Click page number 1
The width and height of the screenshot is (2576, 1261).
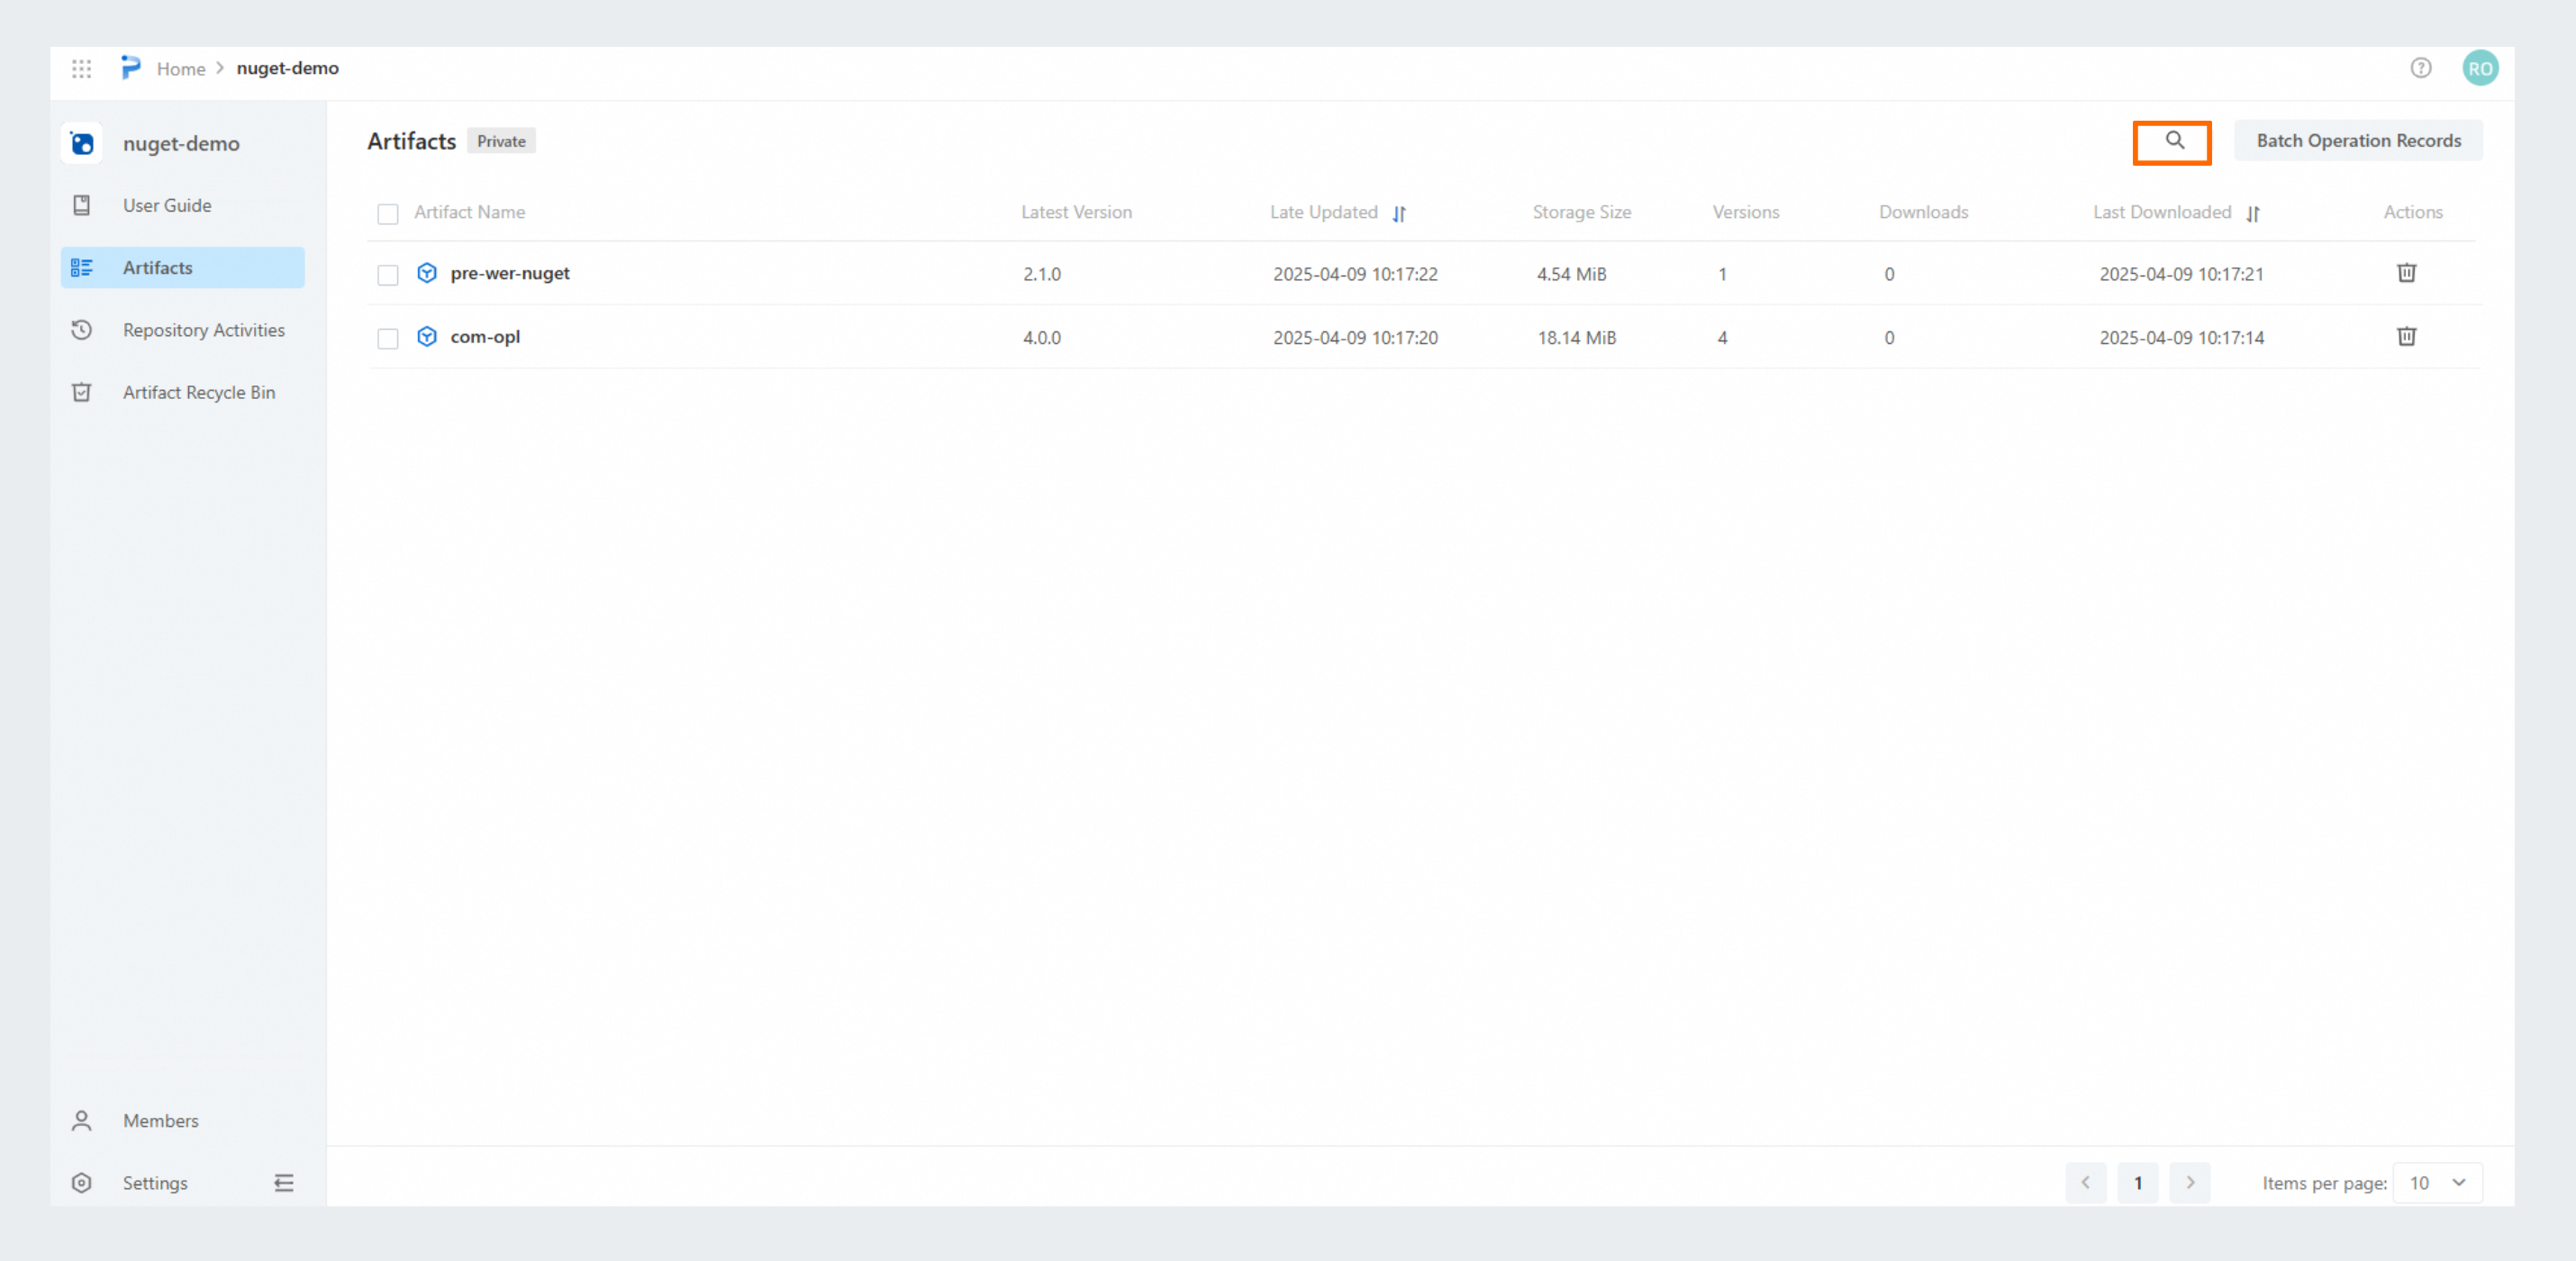point(2138,1183)
